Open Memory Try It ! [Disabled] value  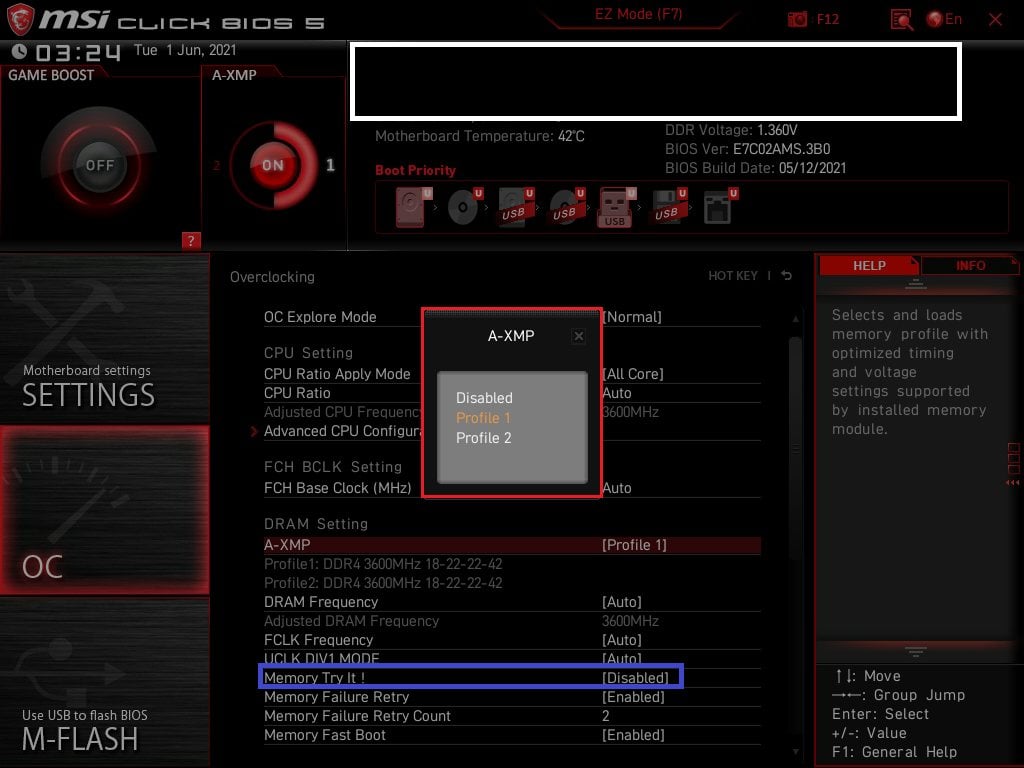pos(635,678)
